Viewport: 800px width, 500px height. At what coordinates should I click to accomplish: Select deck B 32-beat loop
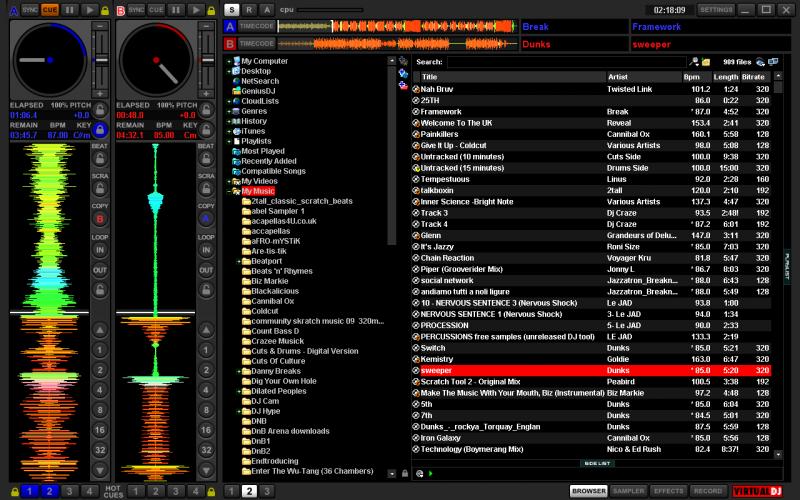point(206,450)
